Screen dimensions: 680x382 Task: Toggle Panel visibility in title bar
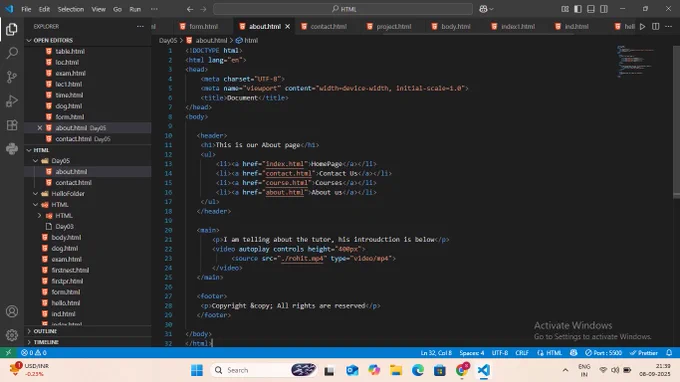tap(591, 9)
